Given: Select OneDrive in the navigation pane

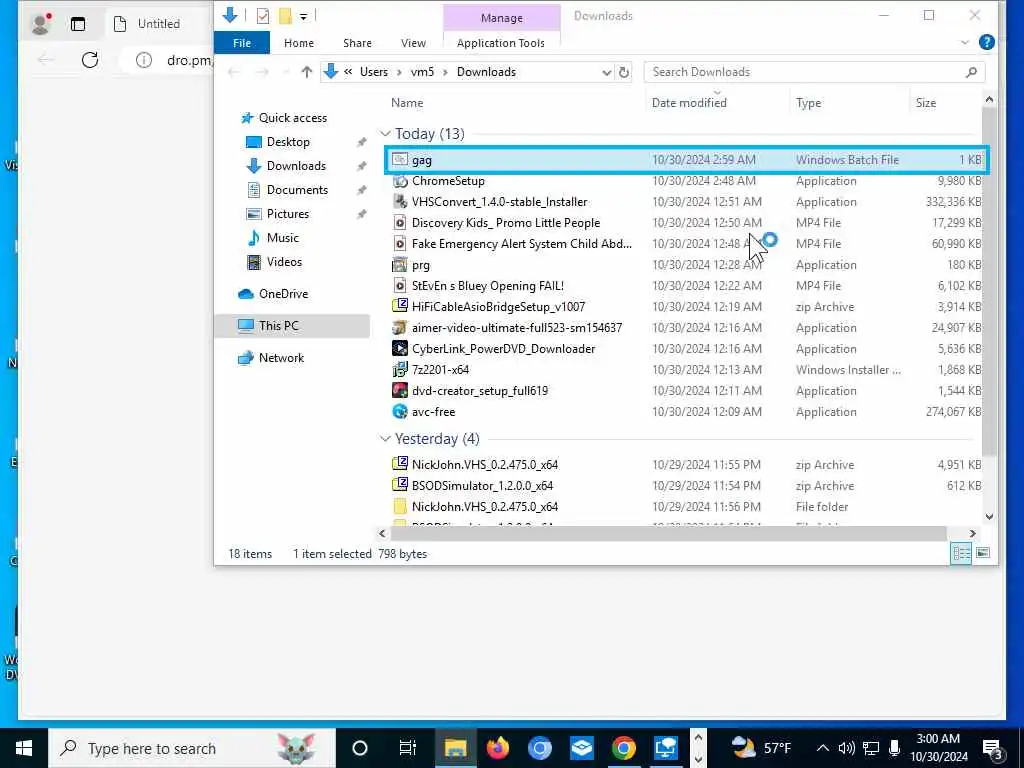Looking at the screenshot, I should pyautogui.click(x=283, y=294).
